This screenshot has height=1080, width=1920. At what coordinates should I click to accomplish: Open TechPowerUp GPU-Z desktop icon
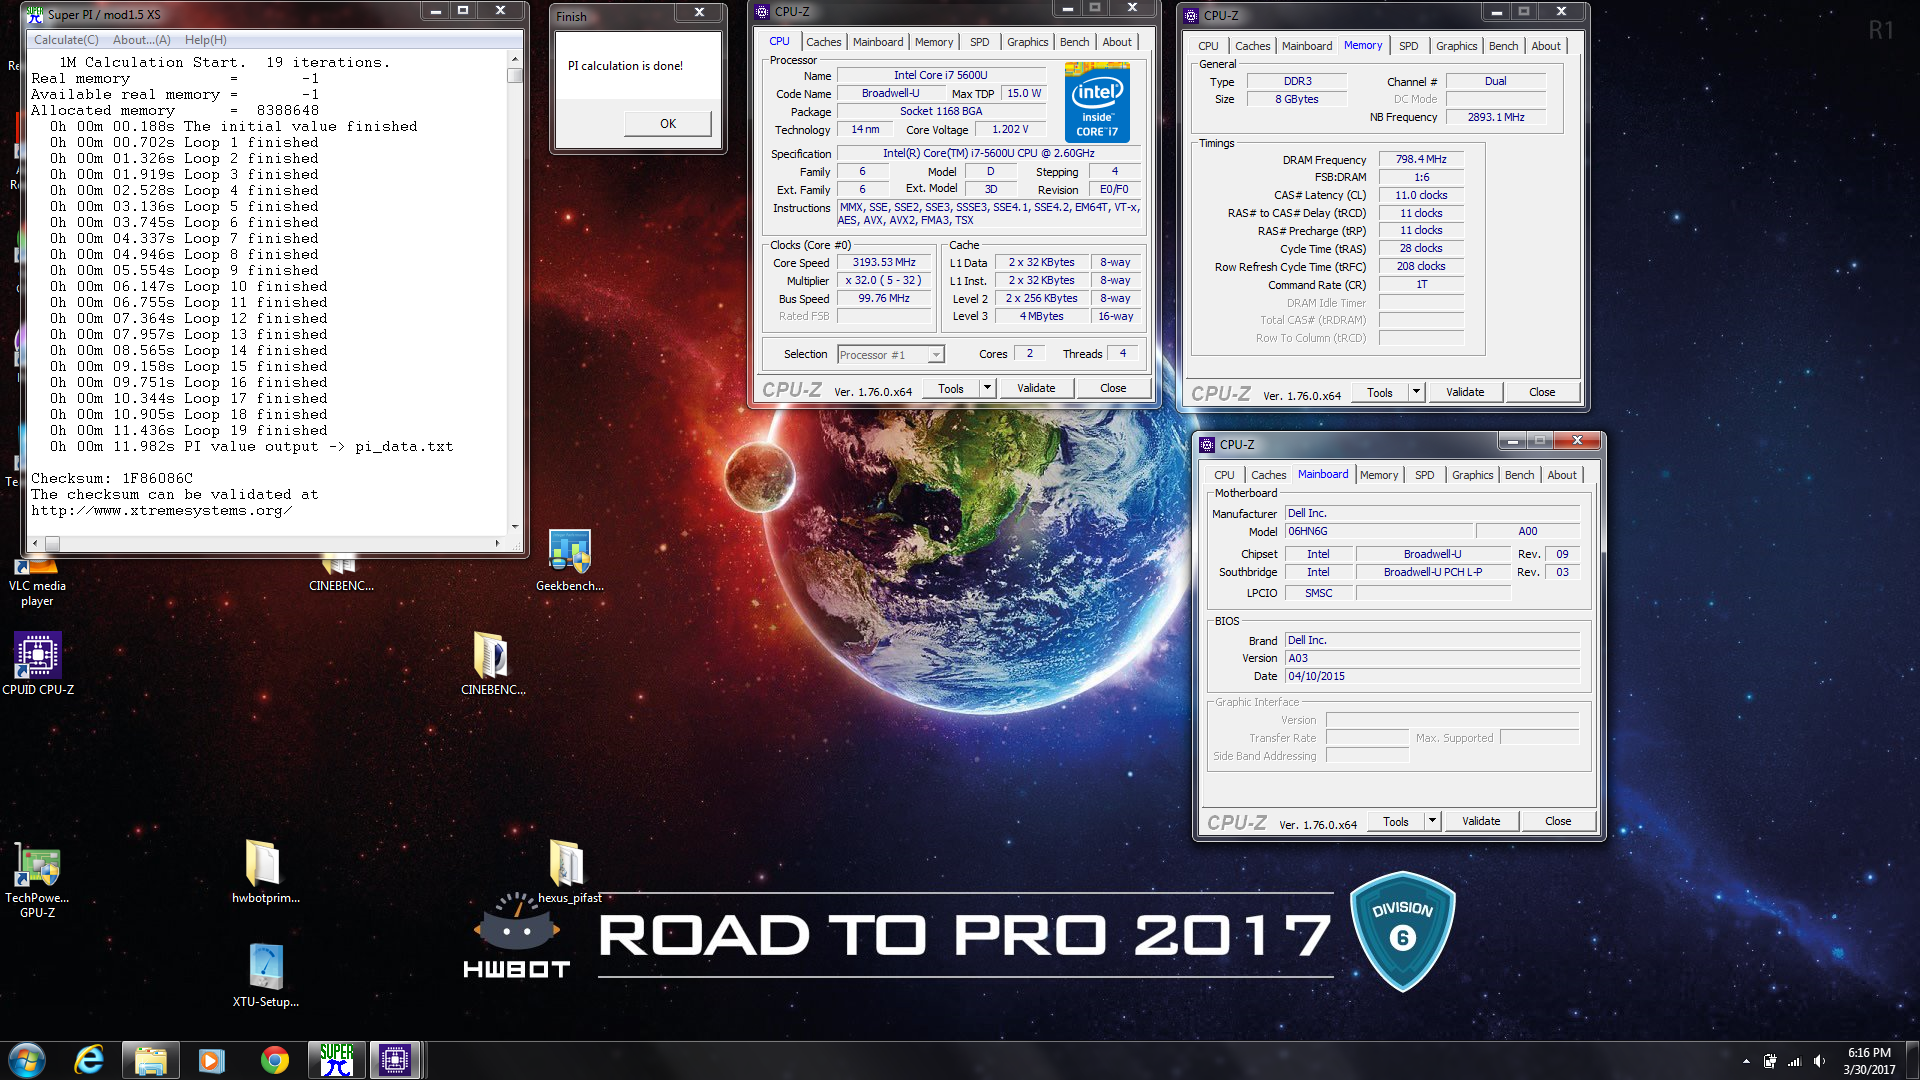38,881
